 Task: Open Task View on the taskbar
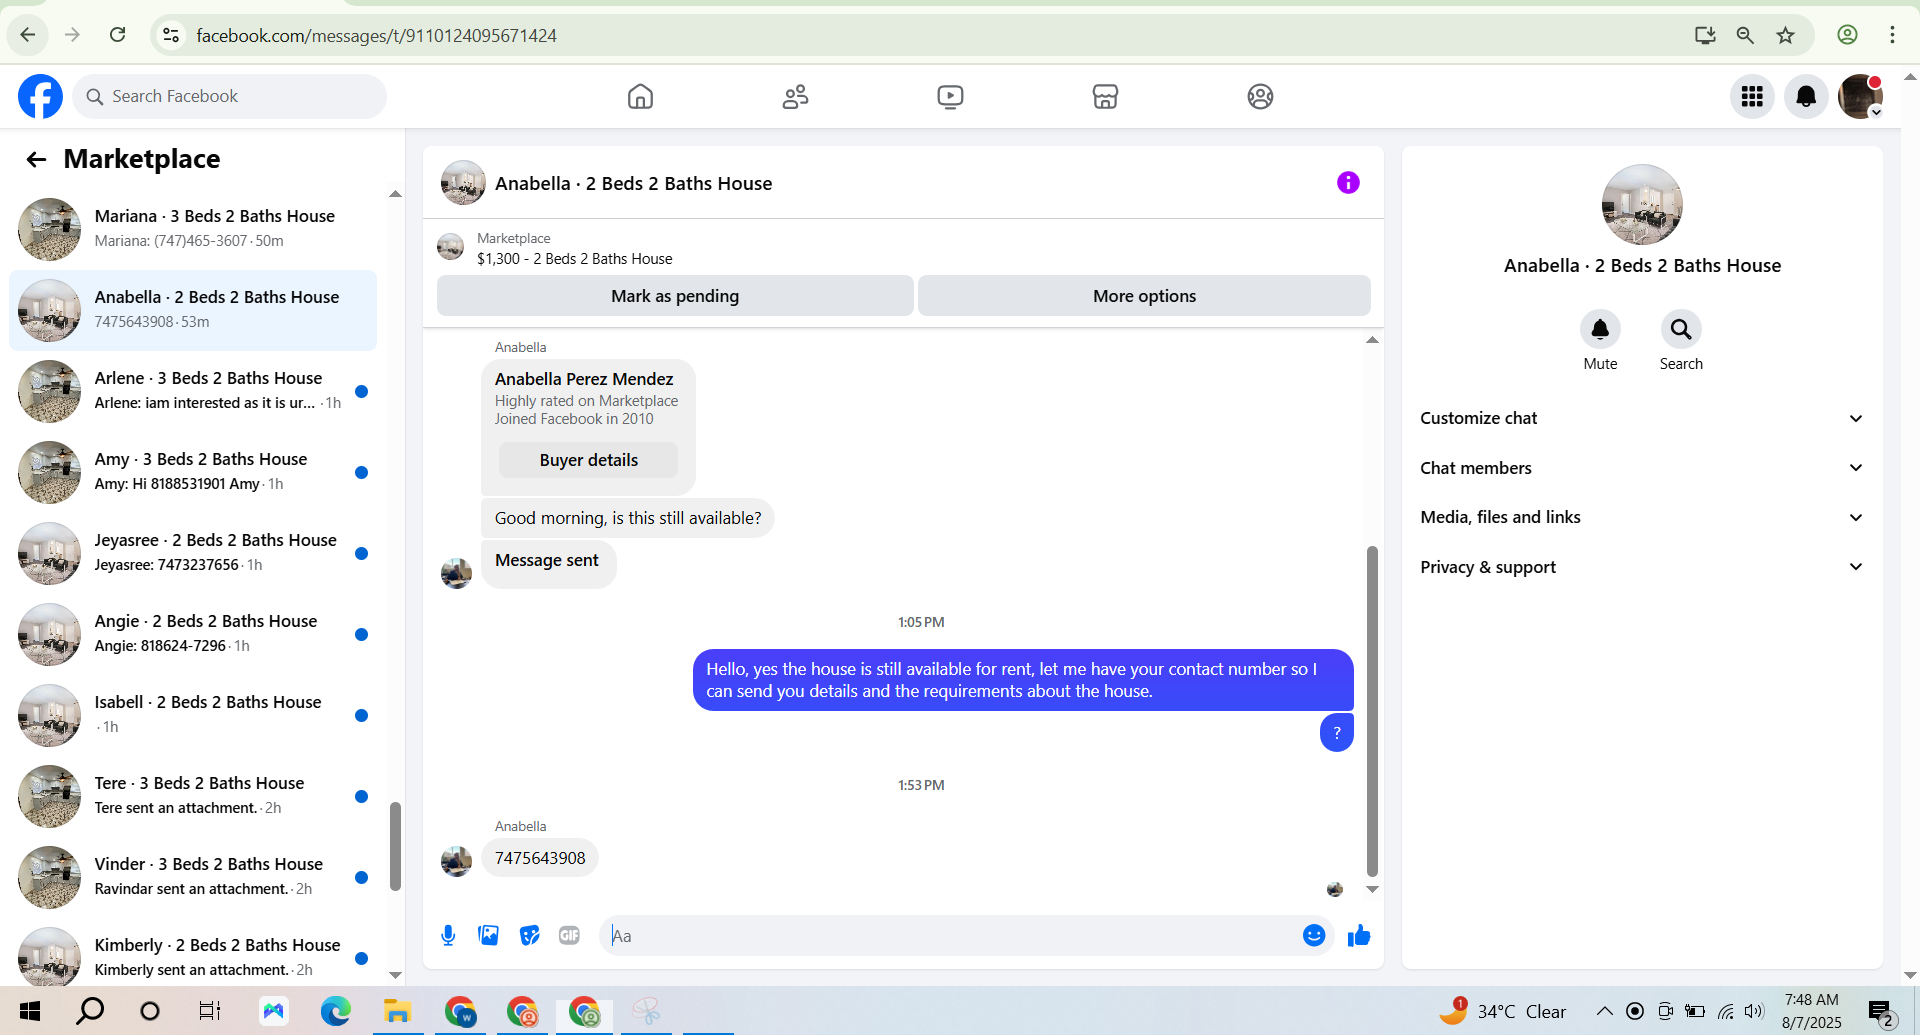pyautogui.click(x=209, y=1011)
